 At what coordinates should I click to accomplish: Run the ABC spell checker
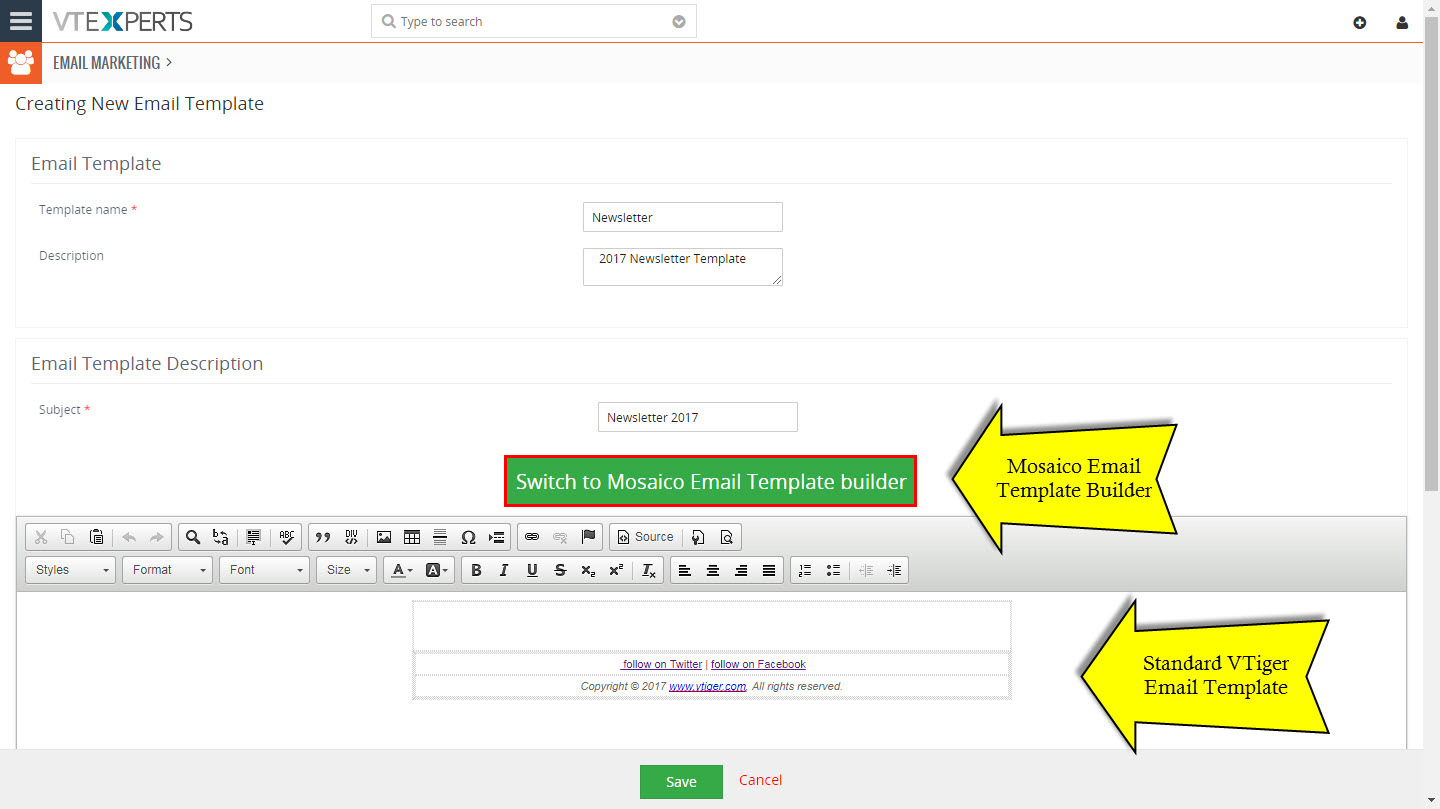coord(287,537)
